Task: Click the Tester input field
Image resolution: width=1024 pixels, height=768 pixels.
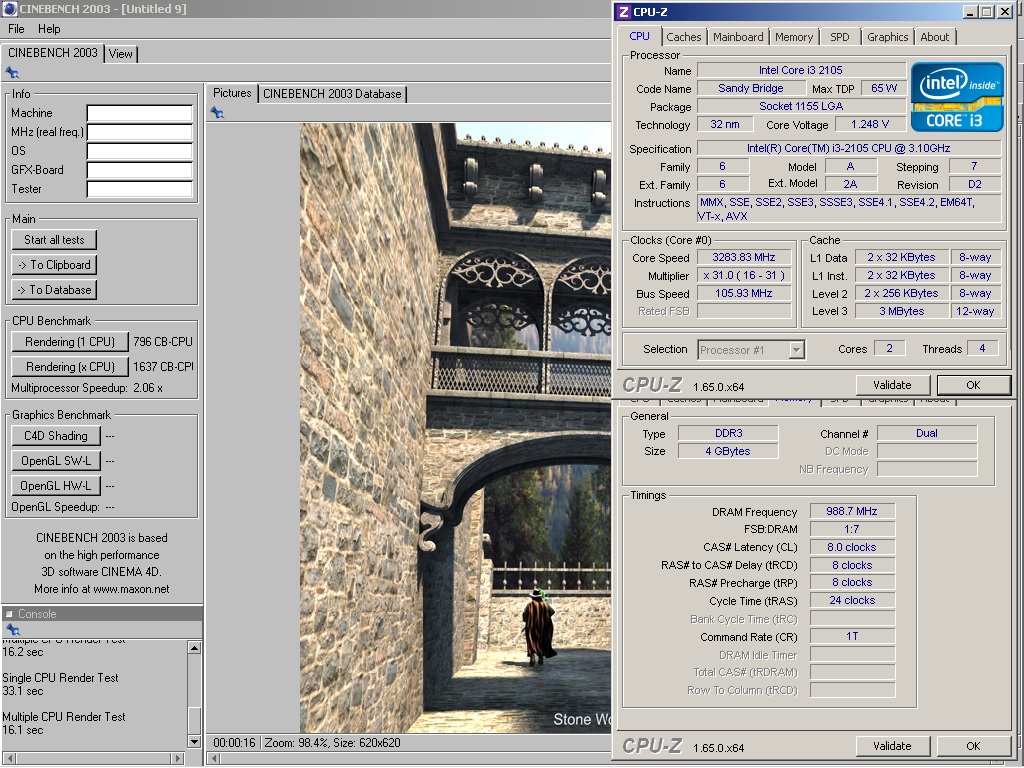Action: [140, 189]
